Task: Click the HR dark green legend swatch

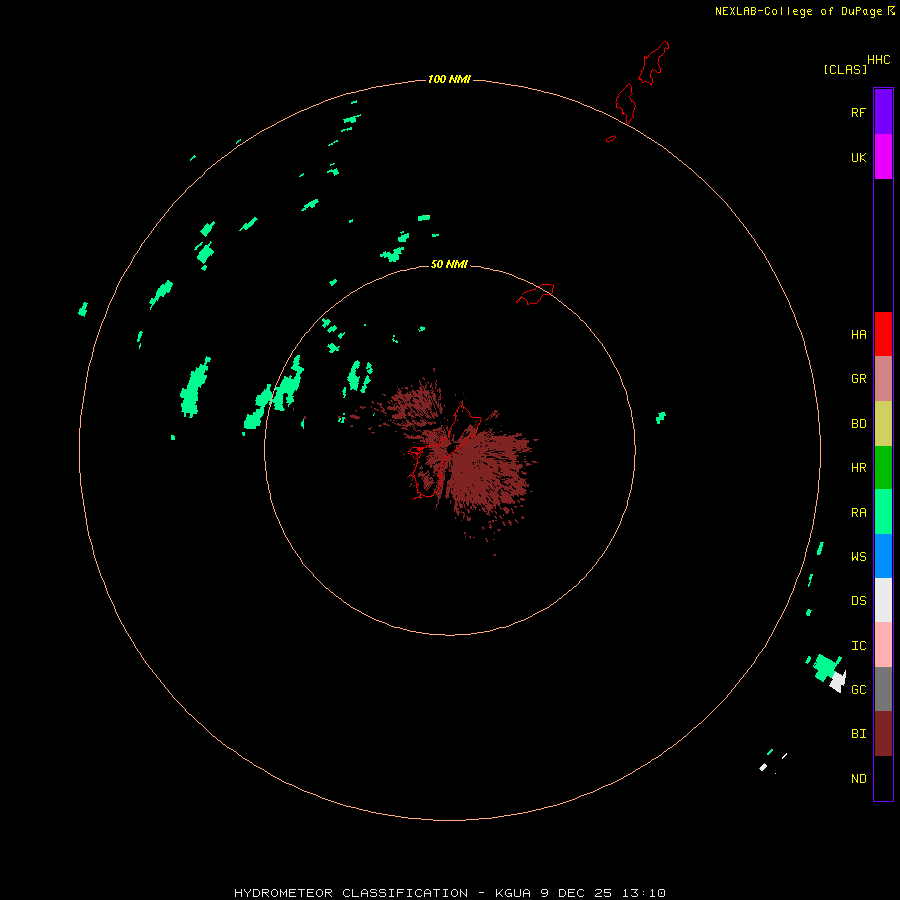Action: 883,468
